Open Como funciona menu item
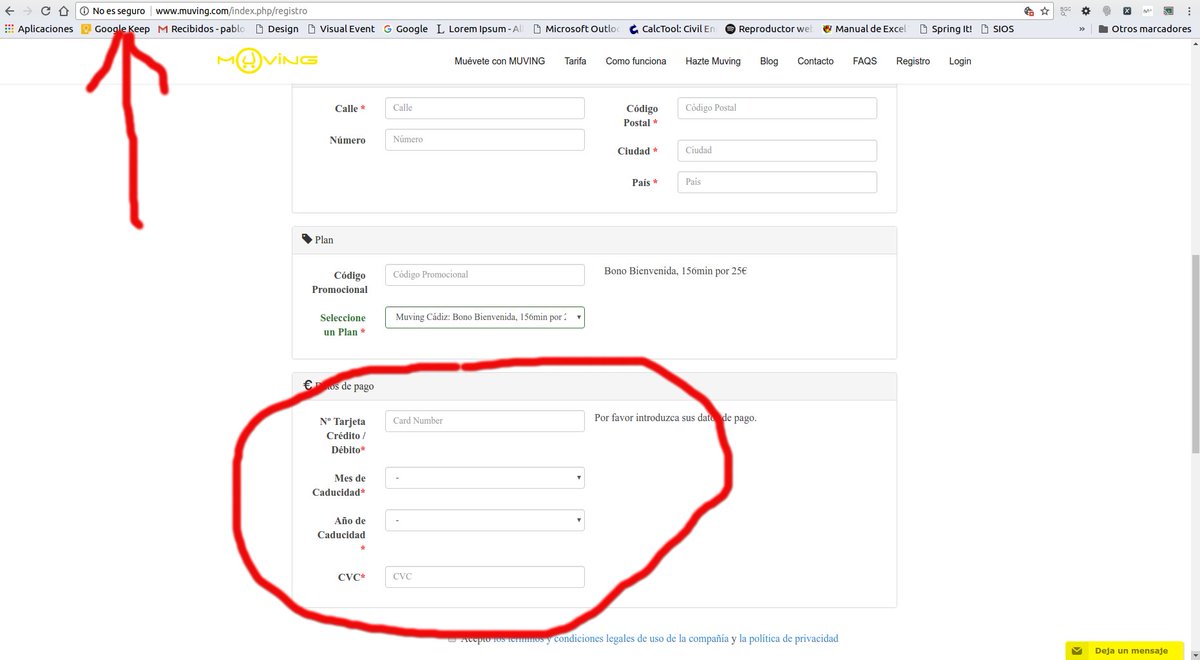Screen dimensions: 1200x660 636,61
